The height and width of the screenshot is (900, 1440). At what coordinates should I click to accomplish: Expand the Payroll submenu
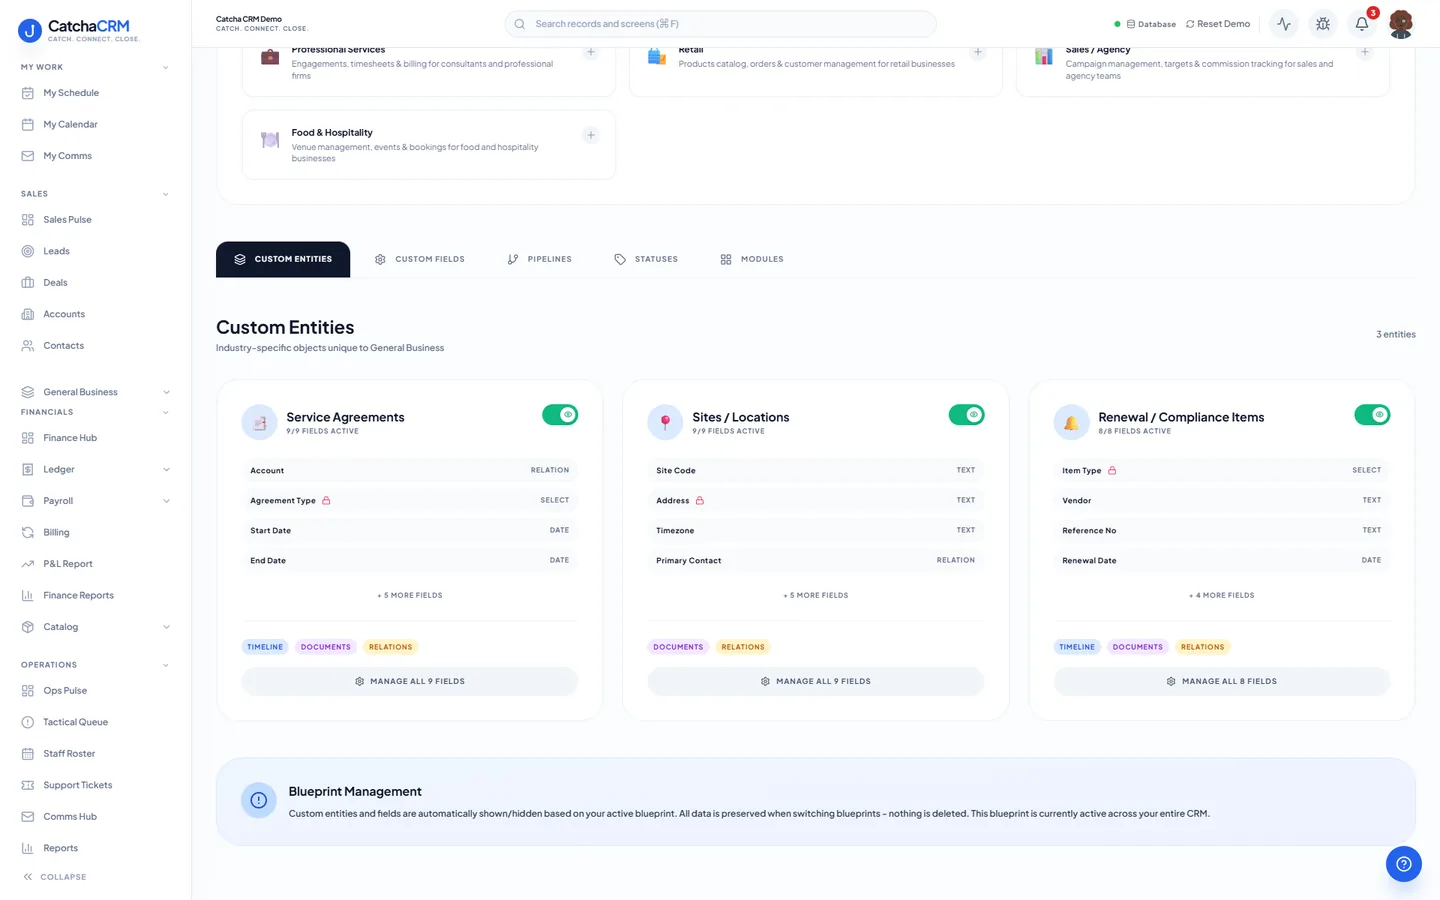pyautogui.click(x=166, y=501)
